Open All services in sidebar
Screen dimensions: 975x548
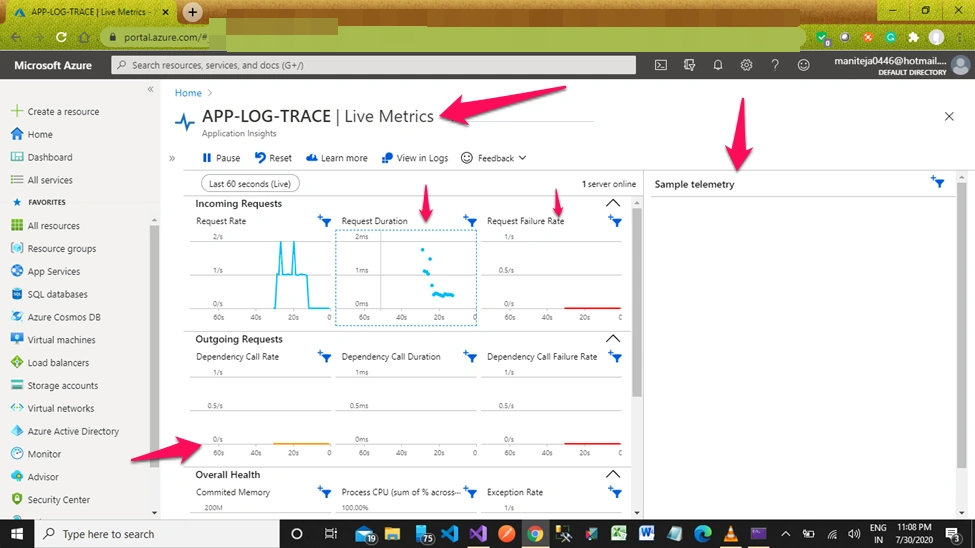[42, 180]
